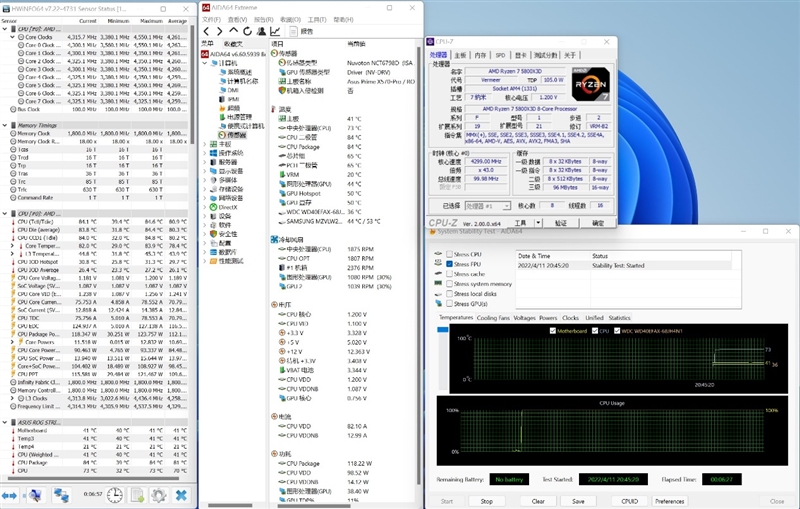Enable the Stress CPU checkbox
Viewport: 800px width, 509px height.
pos(449,254)
